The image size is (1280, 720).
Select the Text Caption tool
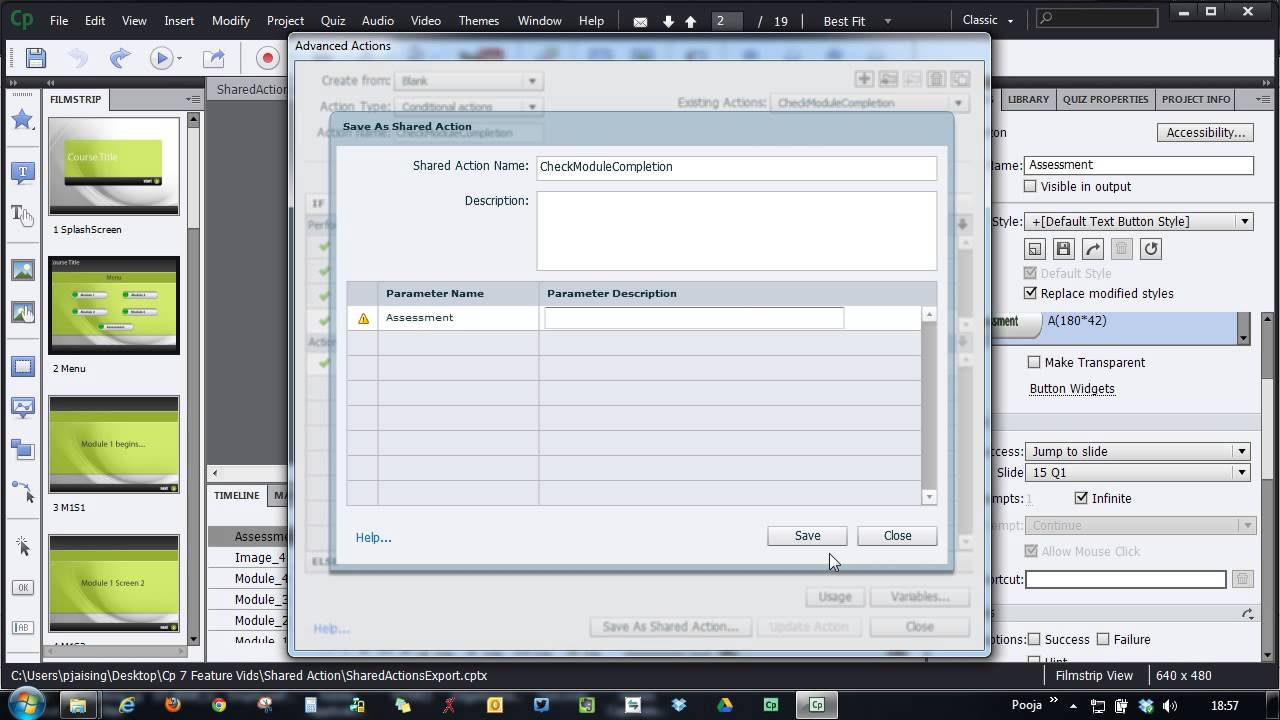point(22,172)
